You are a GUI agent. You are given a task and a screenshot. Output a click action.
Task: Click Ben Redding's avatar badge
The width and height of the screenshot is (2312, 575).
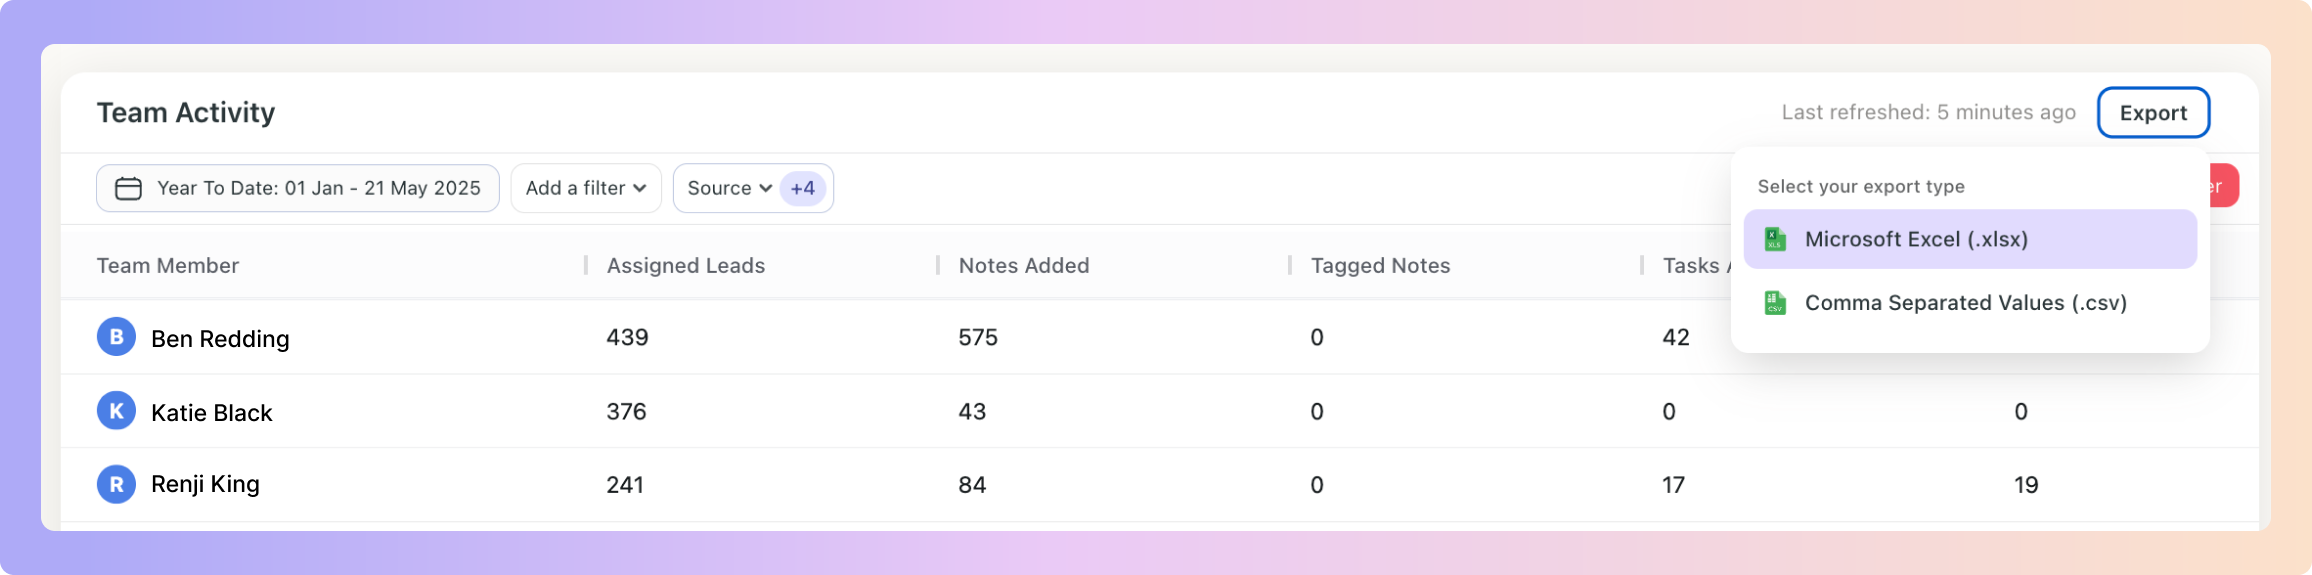click(x=116, y=337)
